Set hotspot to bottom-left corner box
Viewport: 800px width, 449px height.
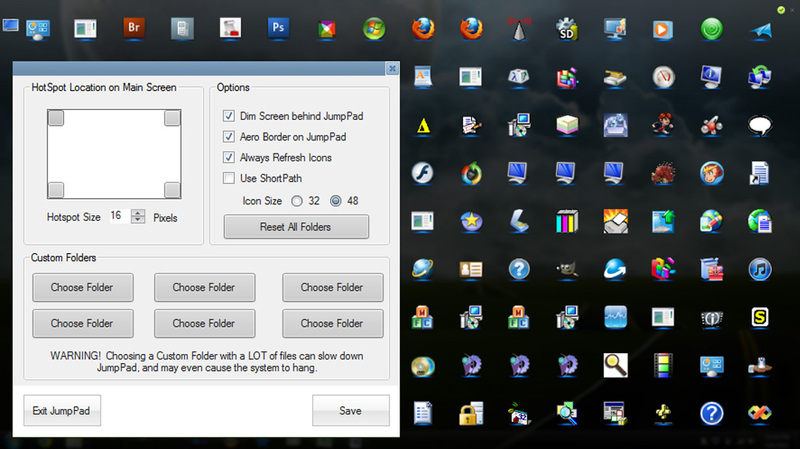(x=56, y=190)
